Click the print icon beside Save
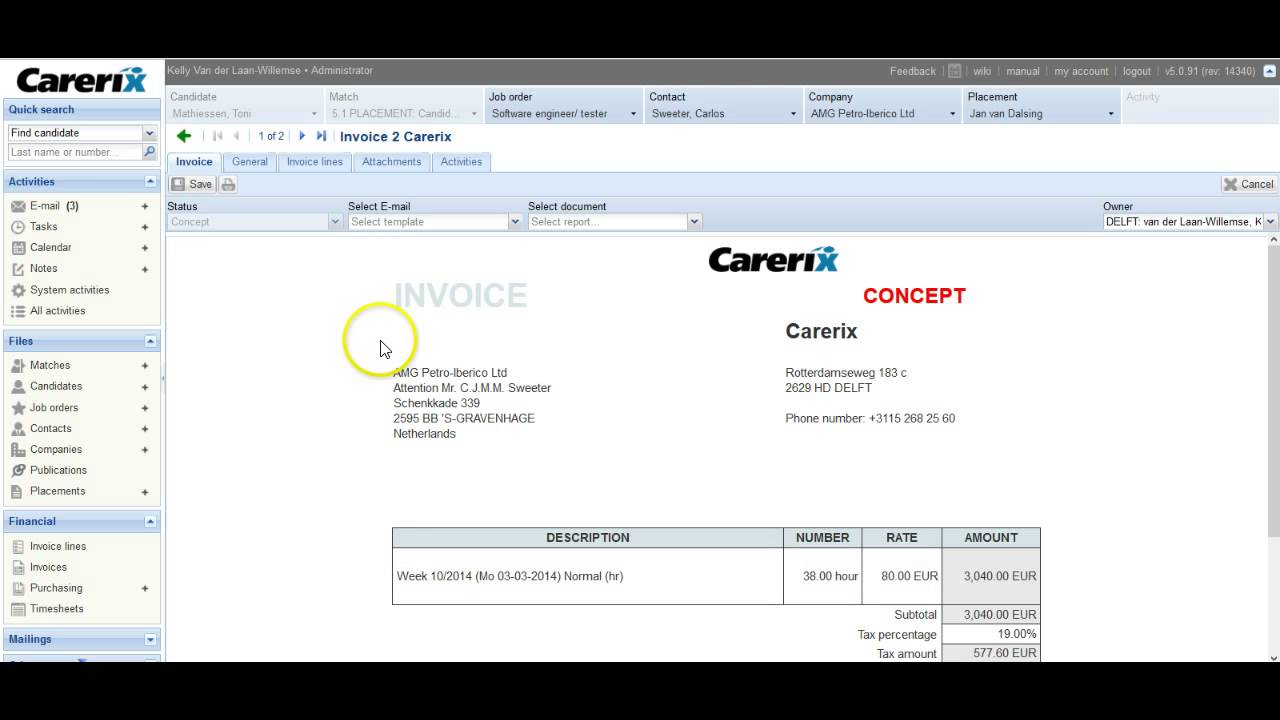Image resolution: width=1280 pixels, height=720 pixels. point(228,184)
